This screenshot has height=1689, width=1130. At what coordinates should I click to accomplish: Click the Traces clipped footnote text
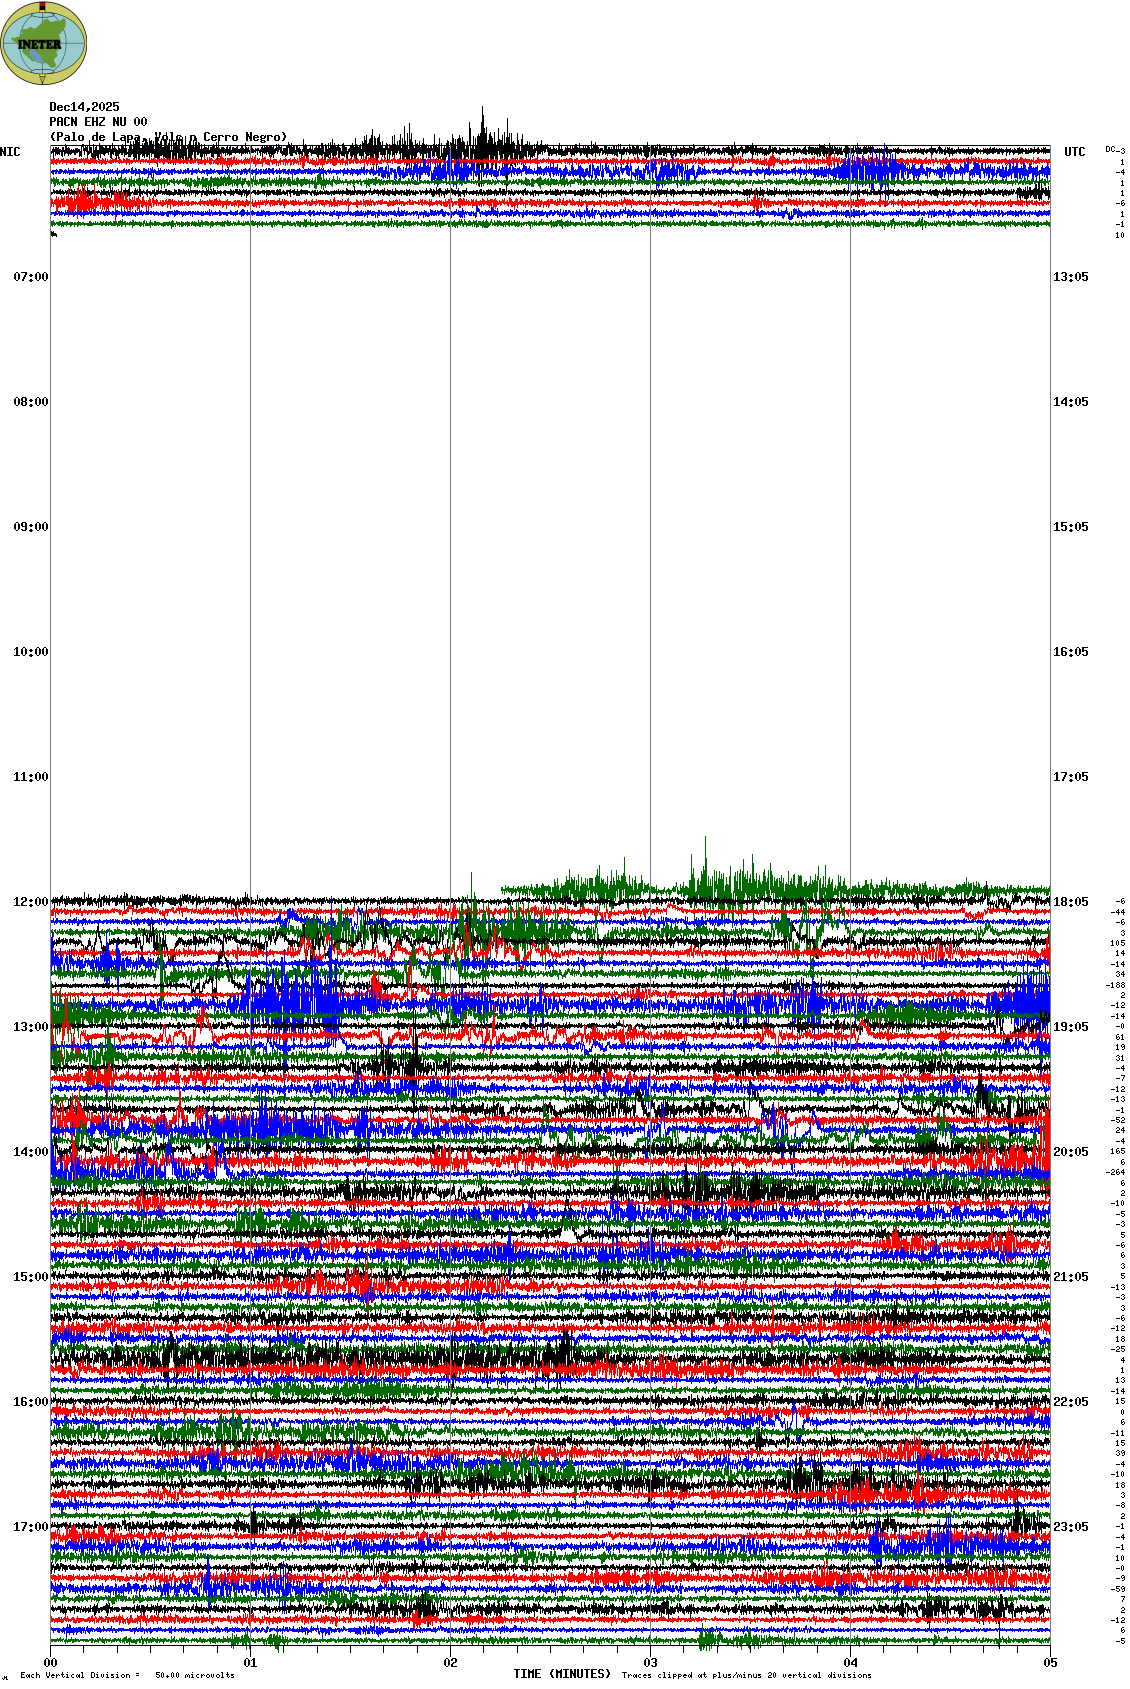pos(746,1675)
